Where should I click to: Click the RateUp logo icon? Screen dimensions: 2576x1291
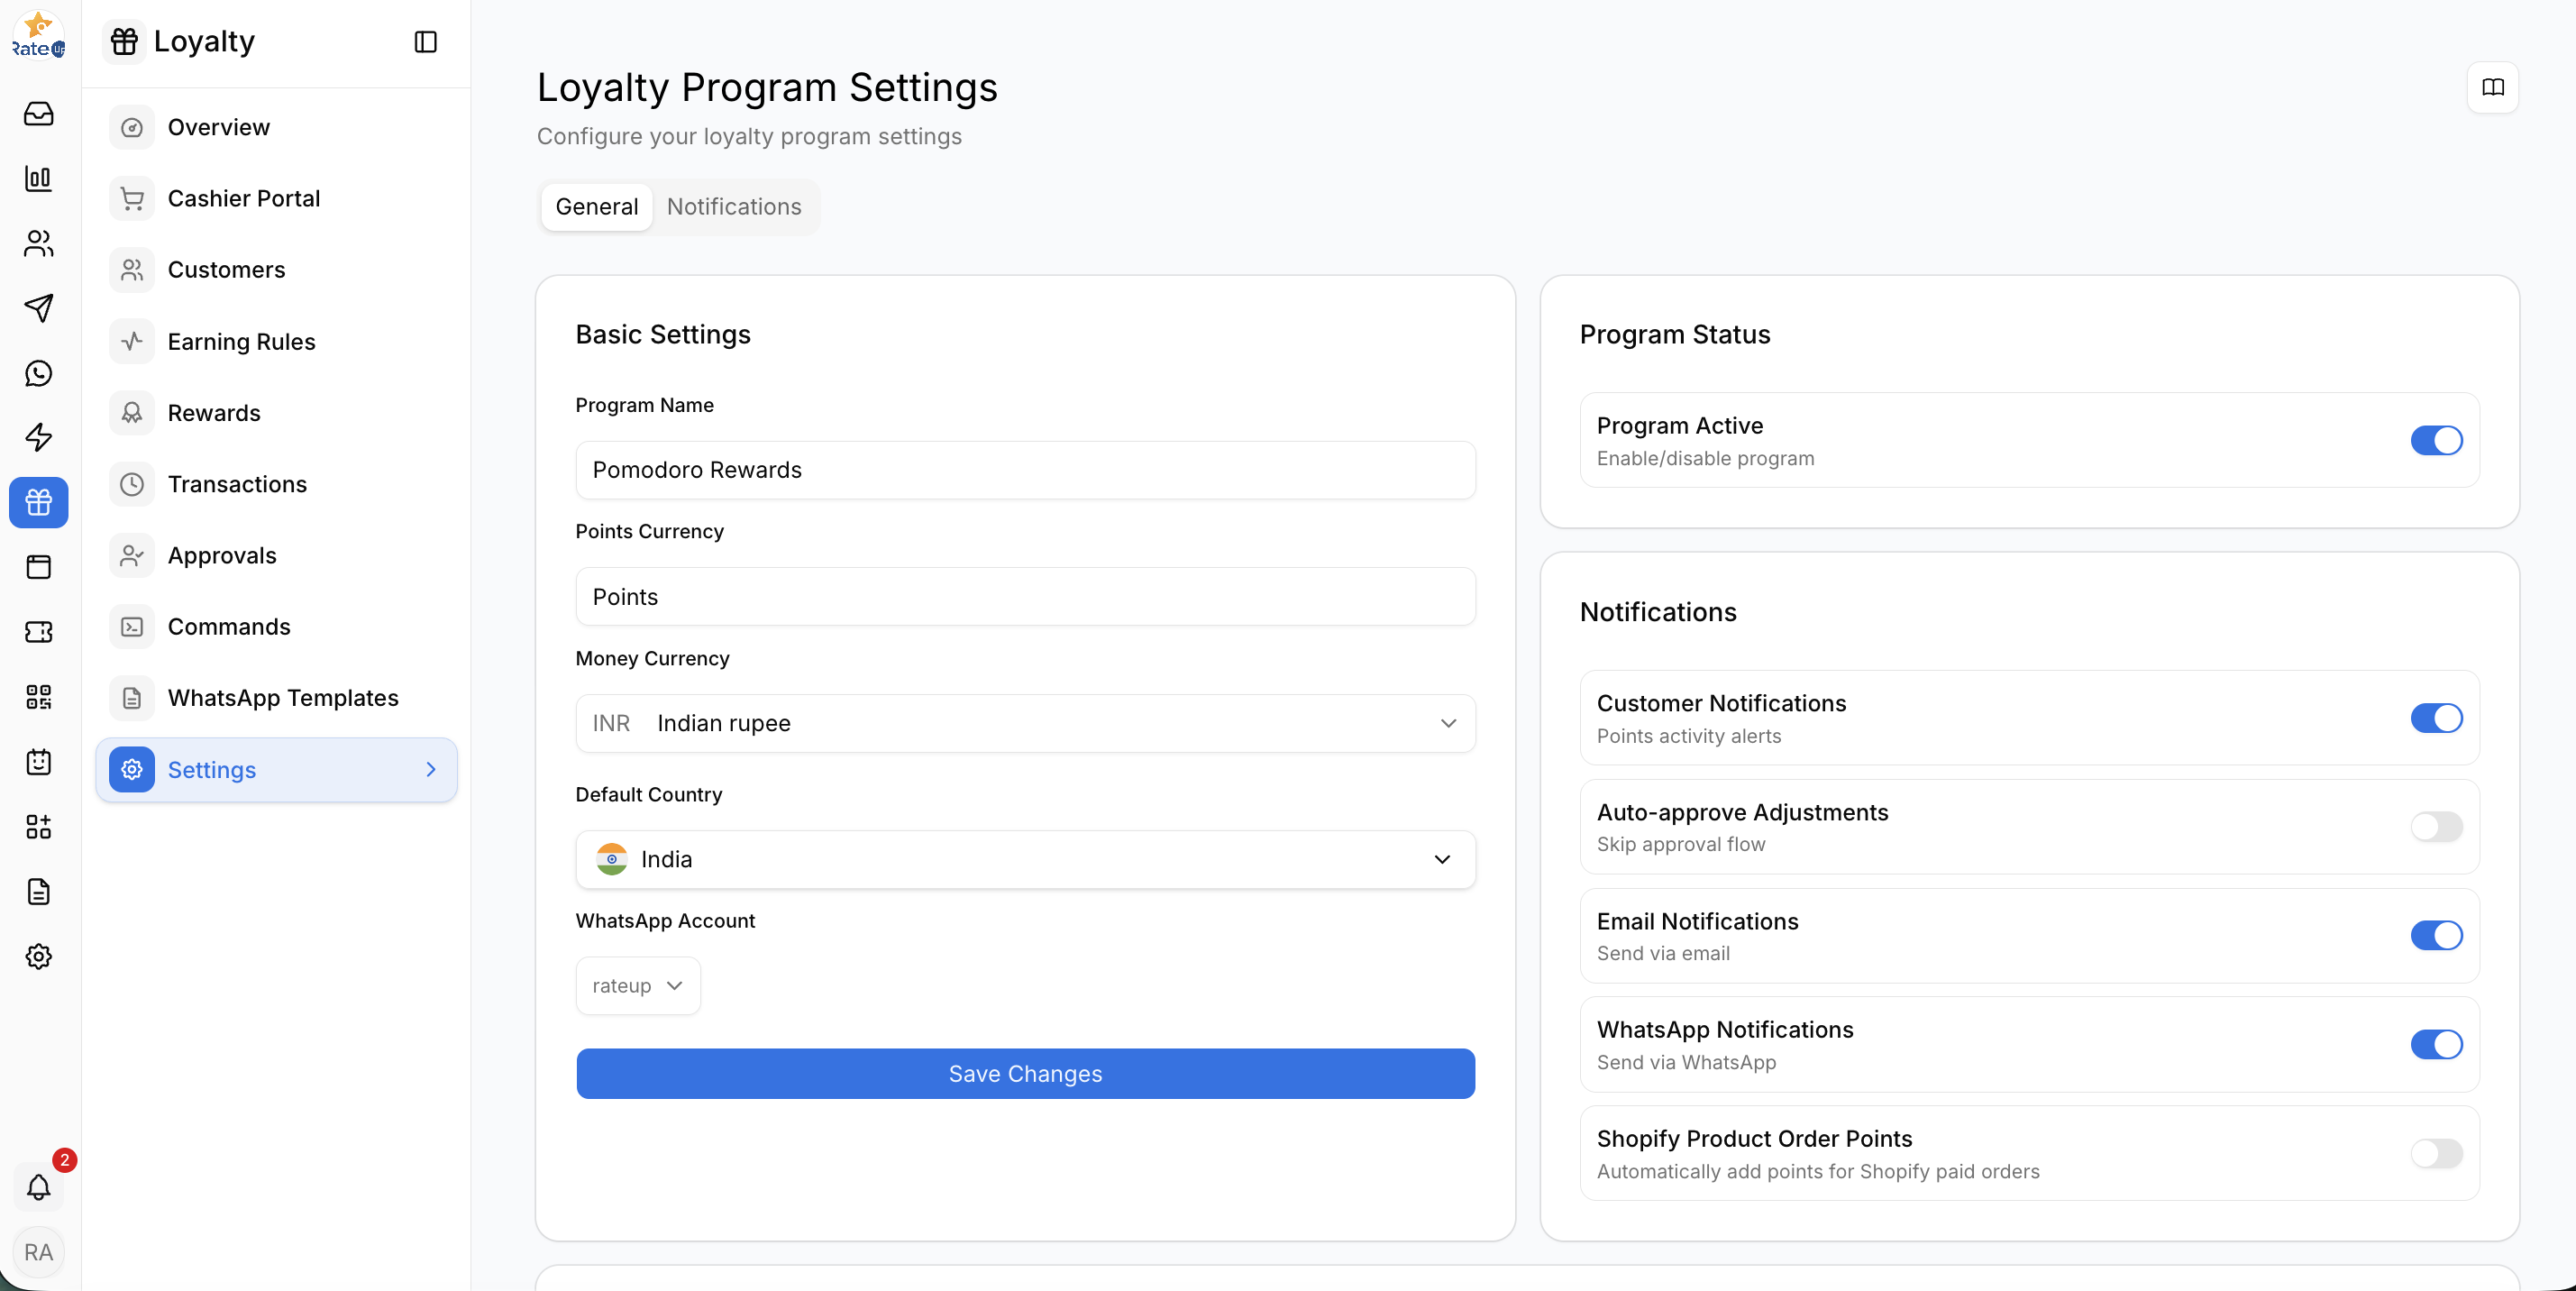click(38, 37)
